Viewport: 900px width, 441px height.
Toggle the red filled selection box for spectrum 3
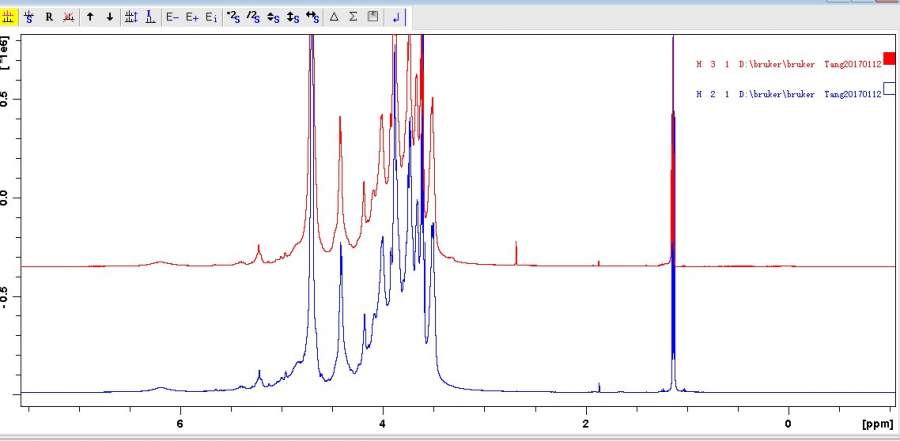[x=889, y=59]
